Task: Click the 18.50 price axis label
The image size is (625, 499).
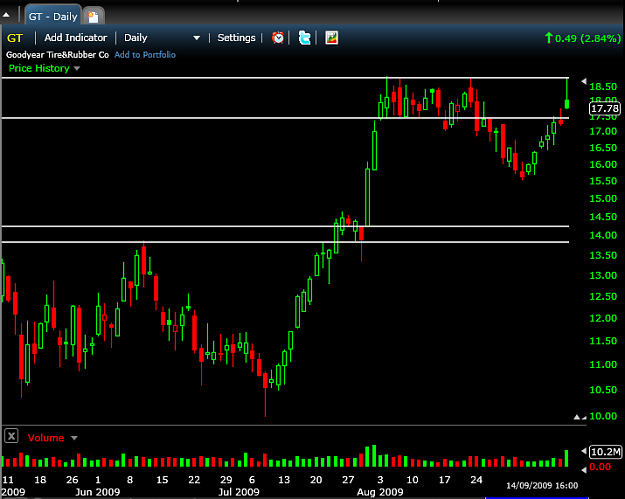Action: (x=603, y=87)
